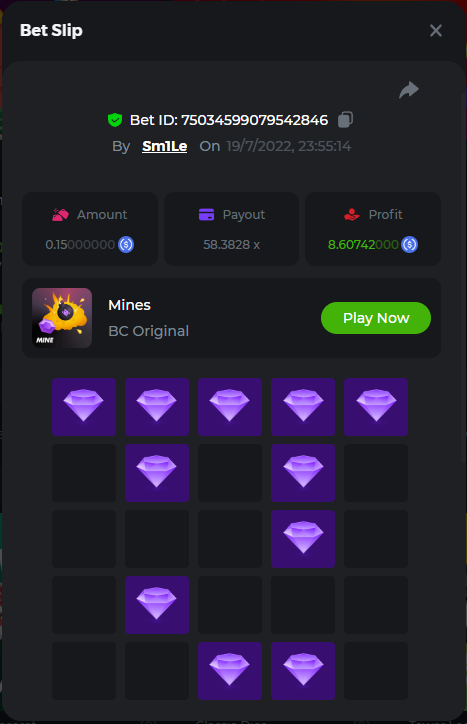
Task: Click the Mines game title text
Action: [x=129, y=305]
